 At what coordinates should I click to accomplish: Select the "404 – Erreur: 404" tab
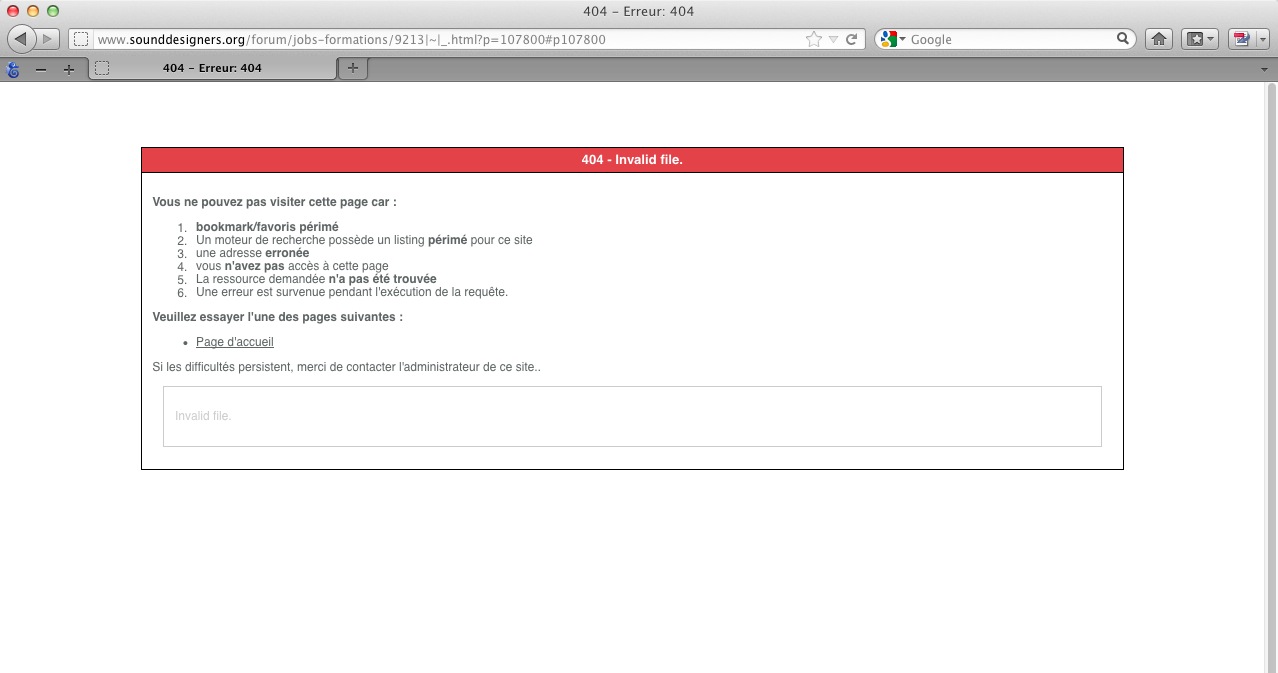click(212, 68)
